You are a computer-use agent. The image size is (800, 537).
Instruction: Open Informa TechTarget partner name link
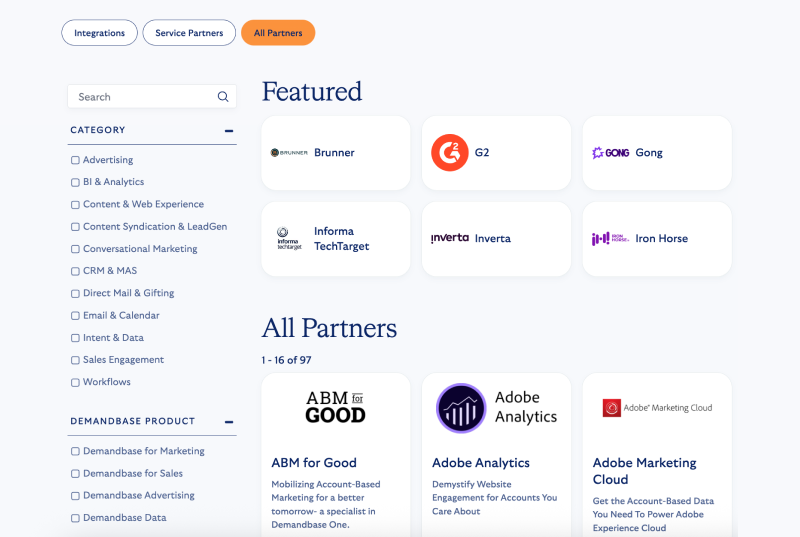pyautogui.click(x=341, y=238)
